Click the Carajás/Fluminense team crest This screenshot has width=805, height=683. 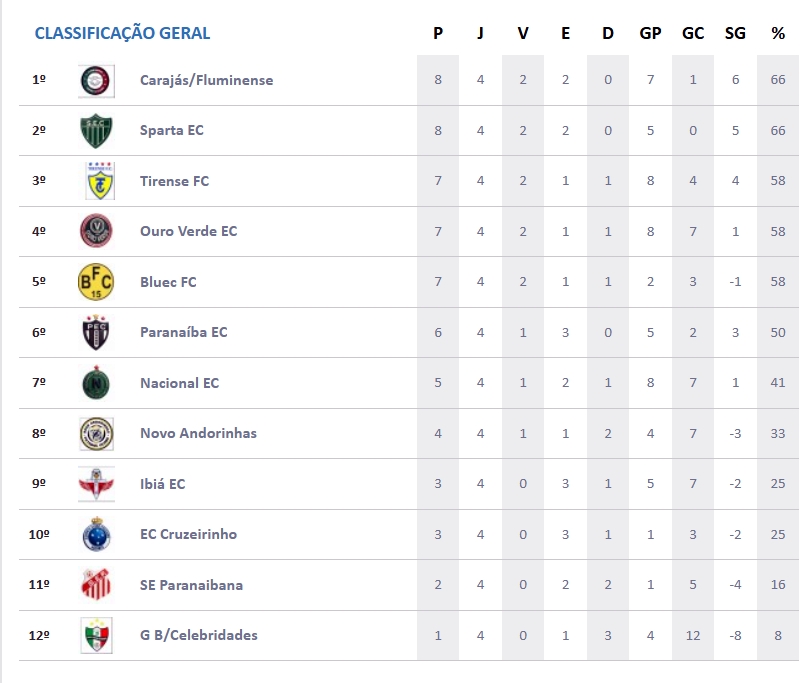97,81
